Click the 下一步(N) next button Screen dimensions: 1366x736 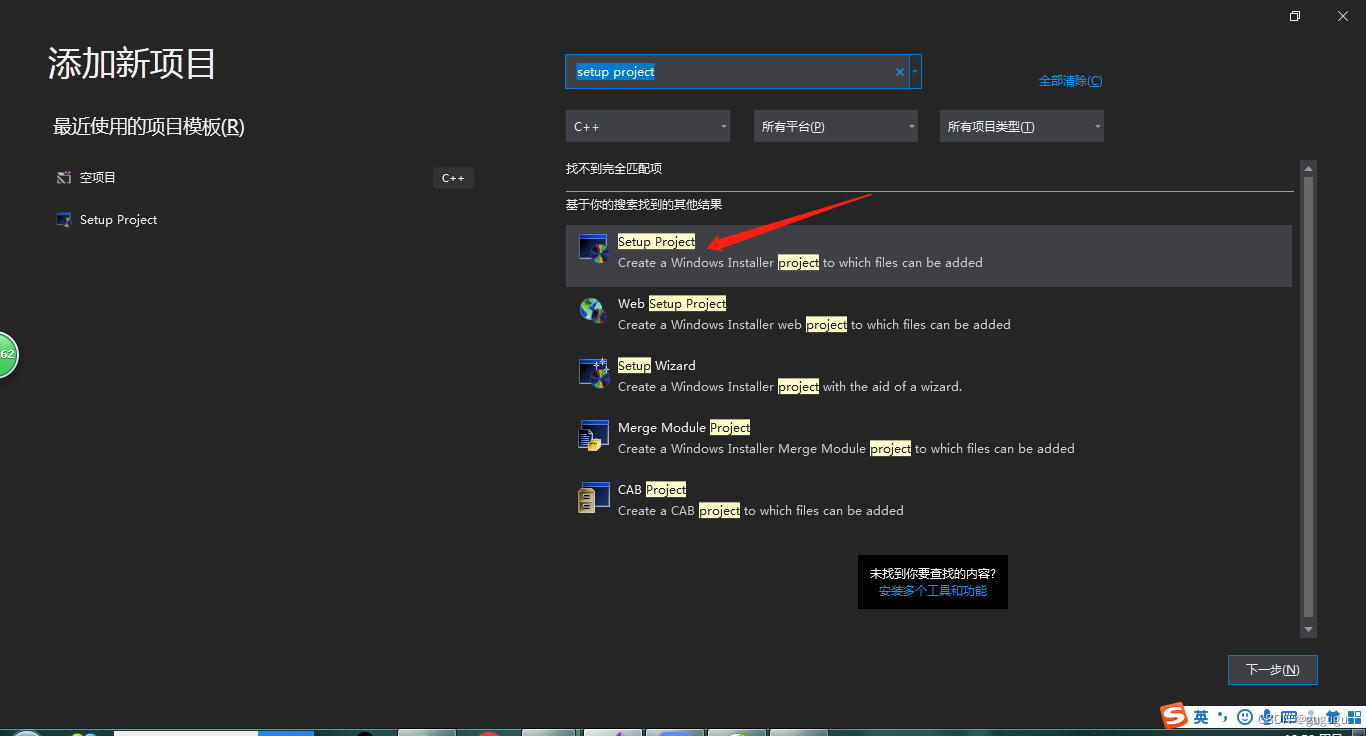[1272, 670]
